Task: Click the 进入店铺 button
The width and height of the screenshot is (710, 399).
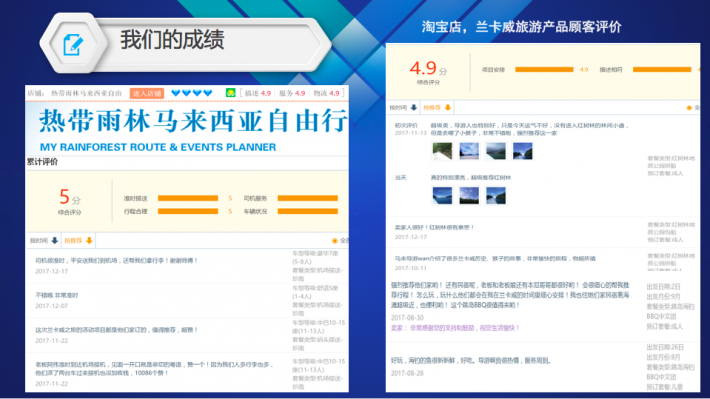Action: pyautogui.click(x=147, y=93)
